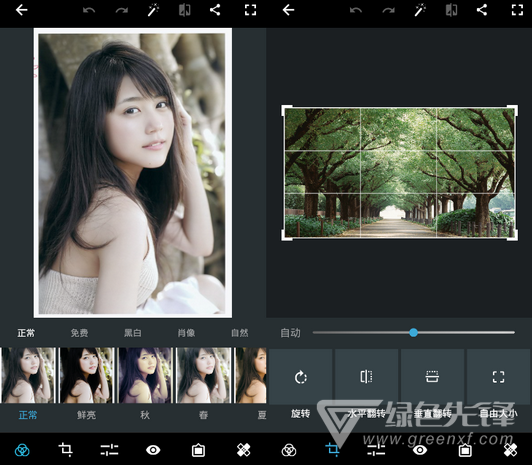532x466 pixels.
Task: Share the portrait photo from the filter screen
Action: (215, 10)
